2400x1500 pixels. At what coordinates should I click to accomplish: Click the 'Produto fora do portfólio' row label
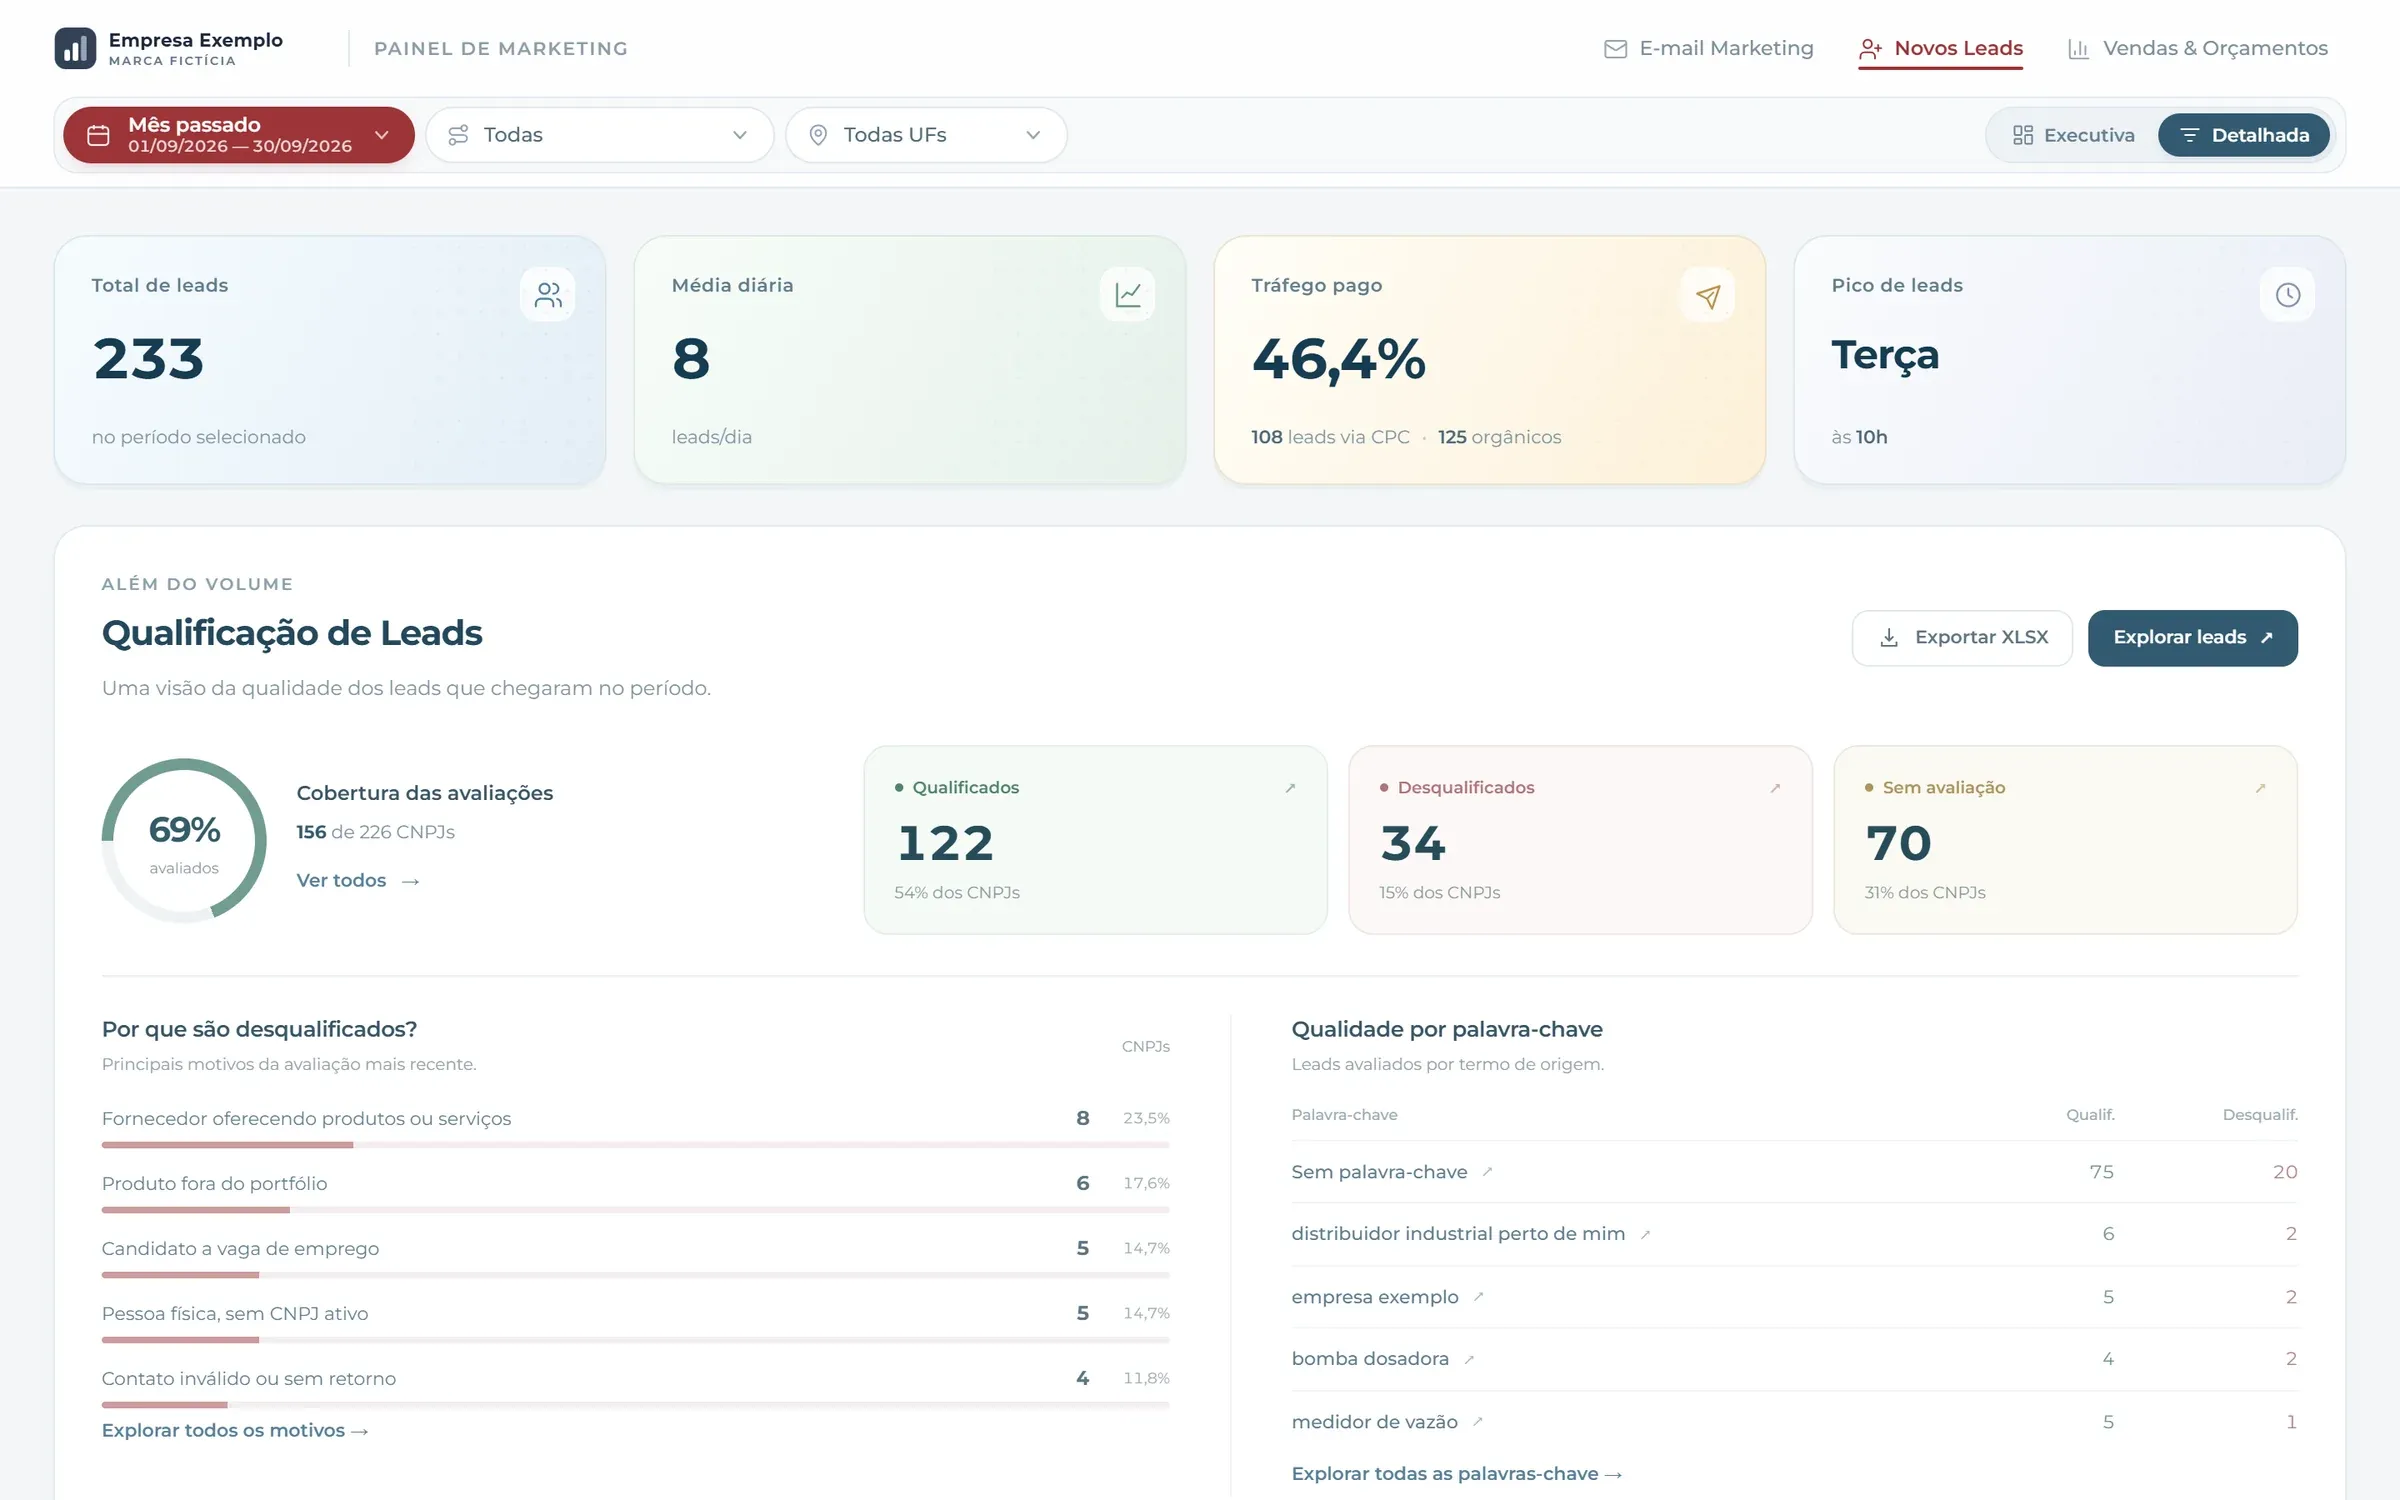click(x=214, y=1184)
